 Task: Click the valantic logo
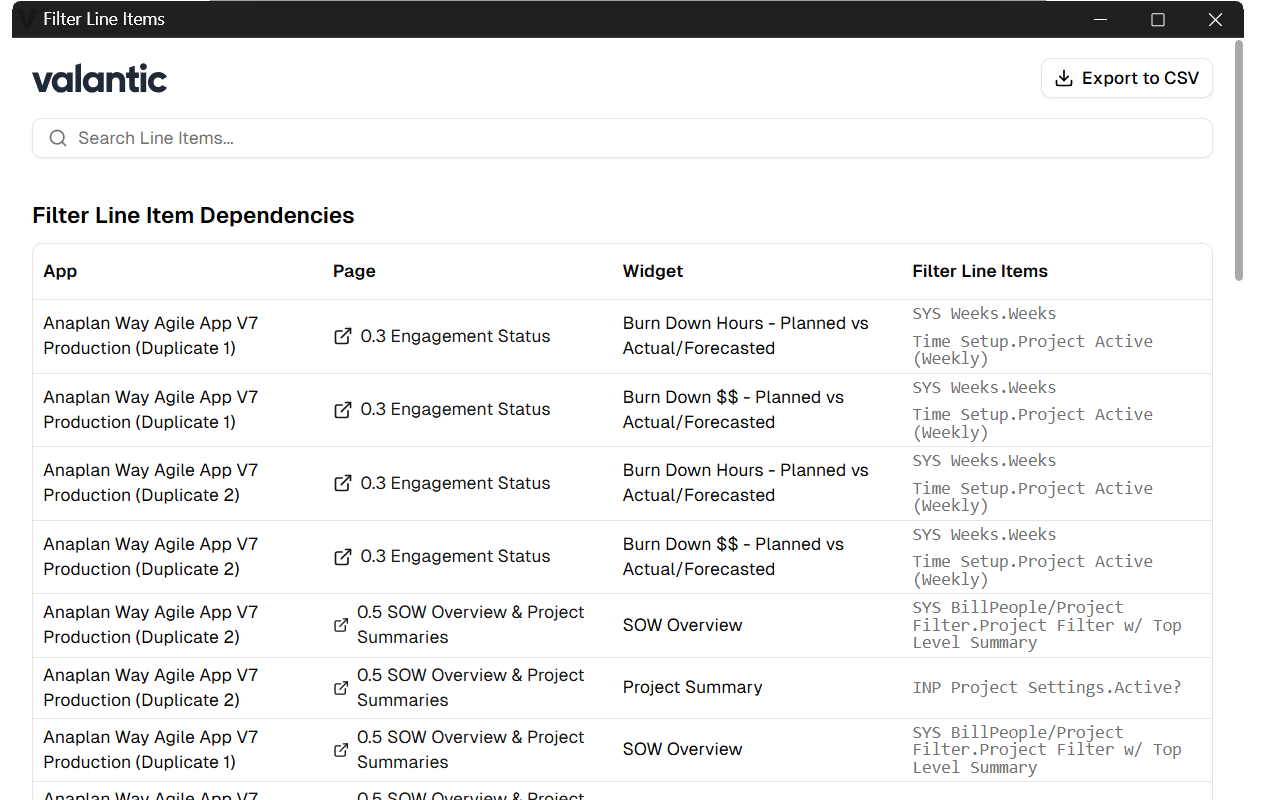pyautogui.click(x=100, y=78)
